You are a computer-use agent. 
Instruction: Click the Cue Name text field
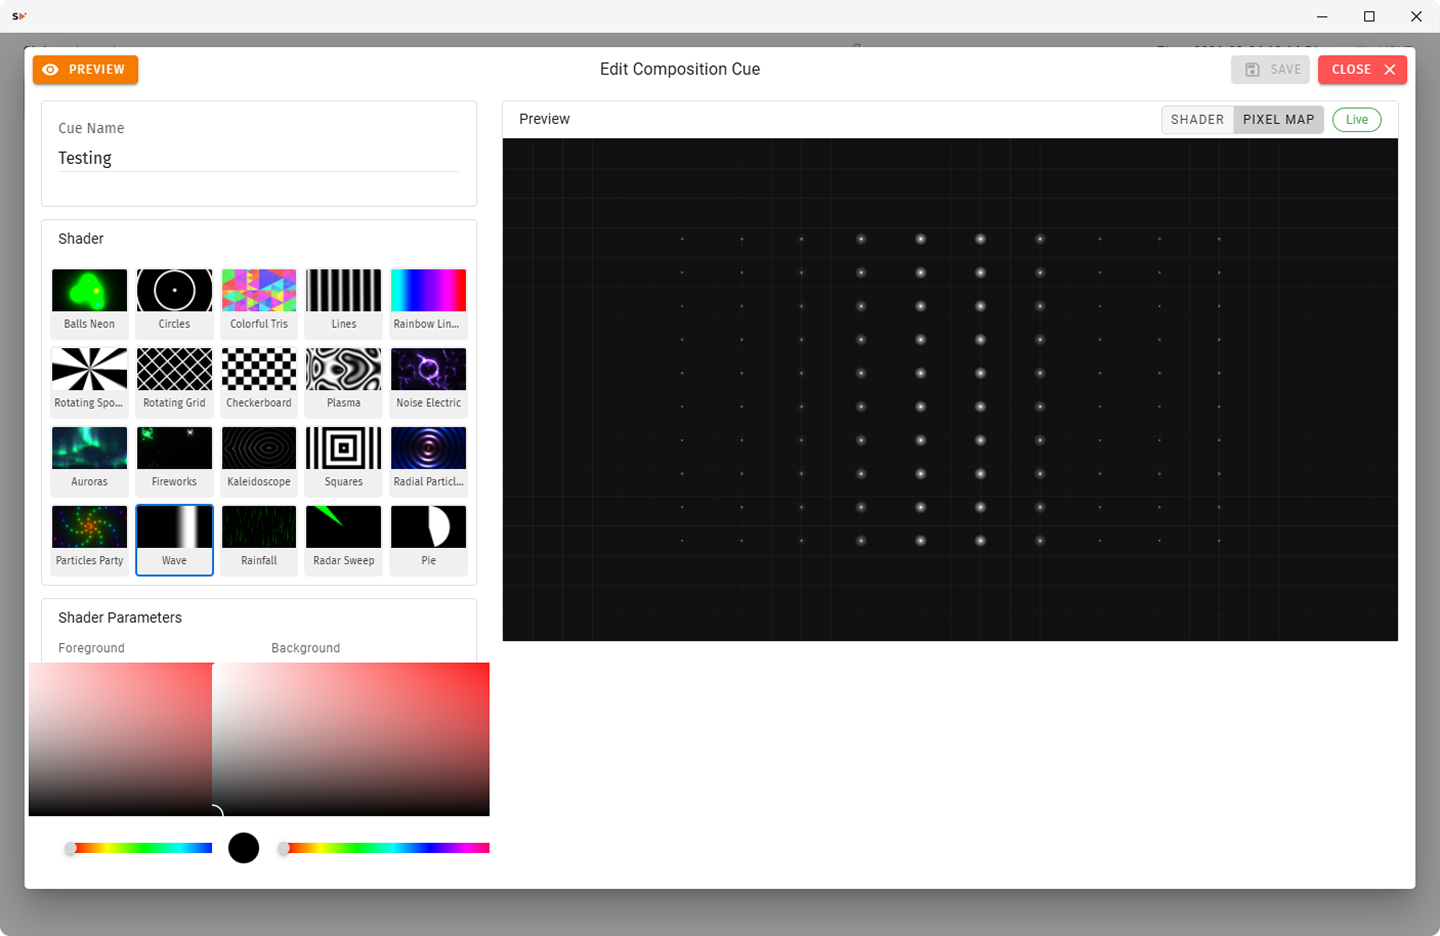258,158
